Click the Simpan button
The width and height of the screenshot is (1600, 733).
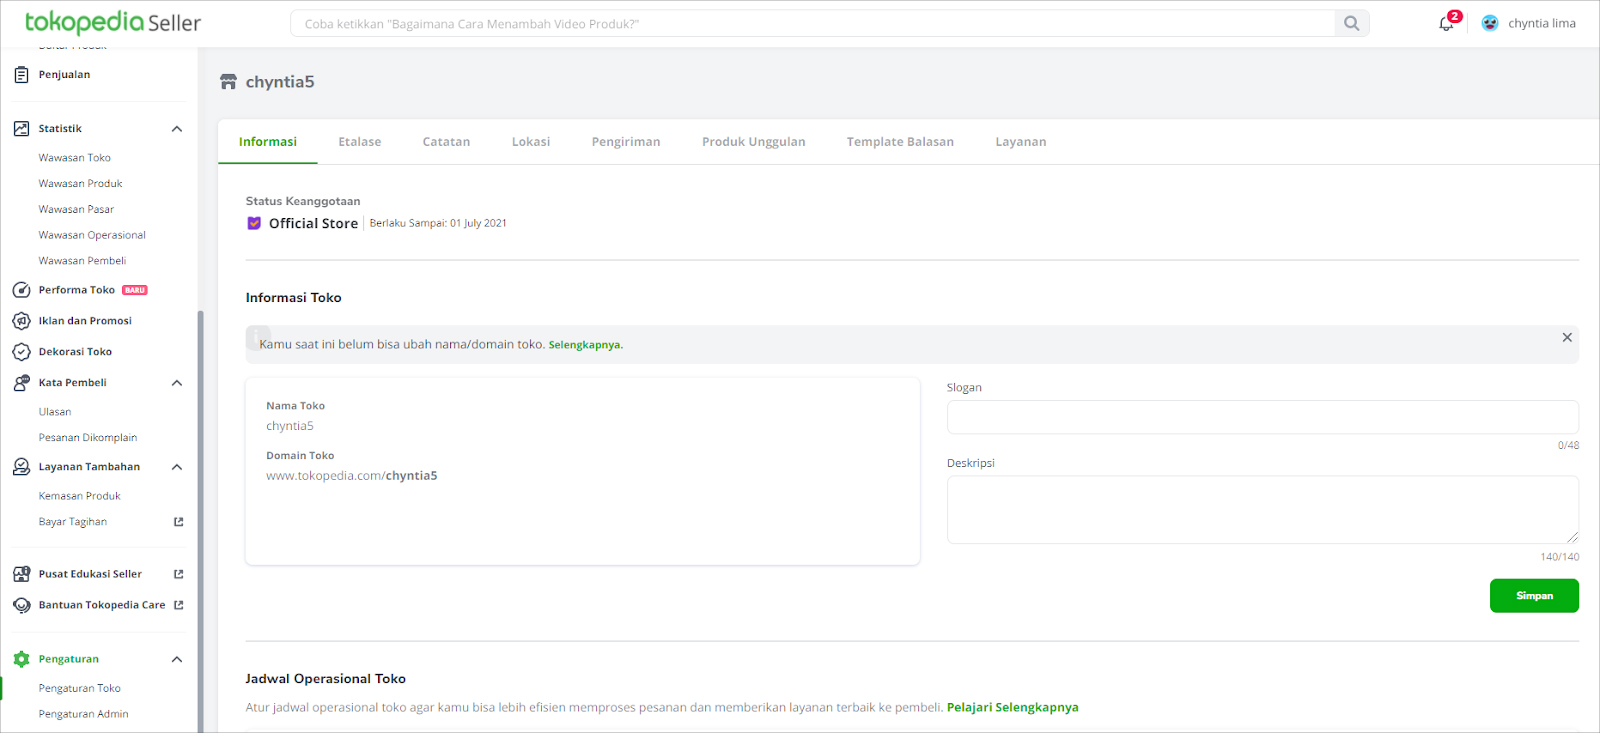(x=1534, y=596)
